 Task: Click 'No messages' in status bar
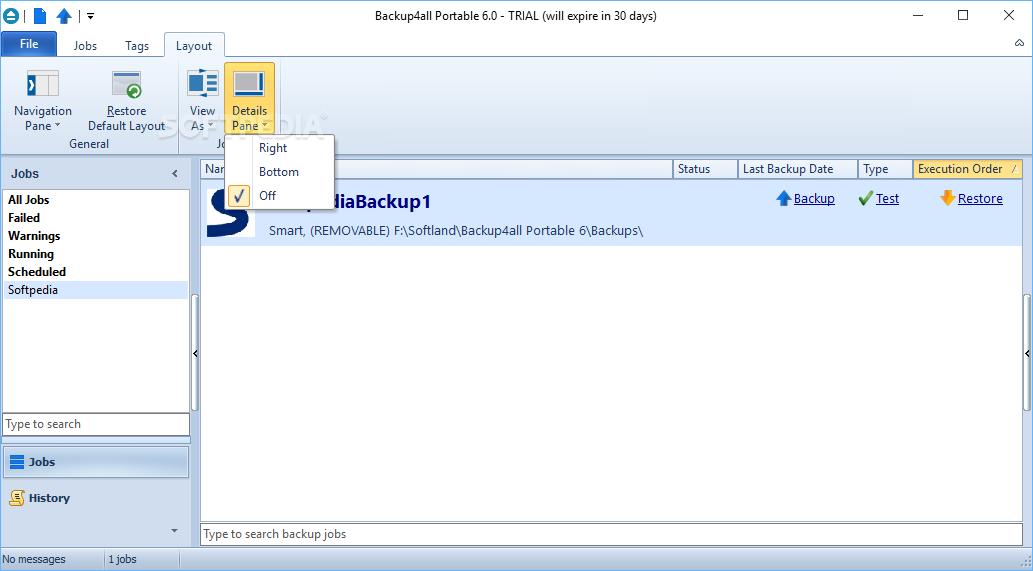tap(34, 559)
